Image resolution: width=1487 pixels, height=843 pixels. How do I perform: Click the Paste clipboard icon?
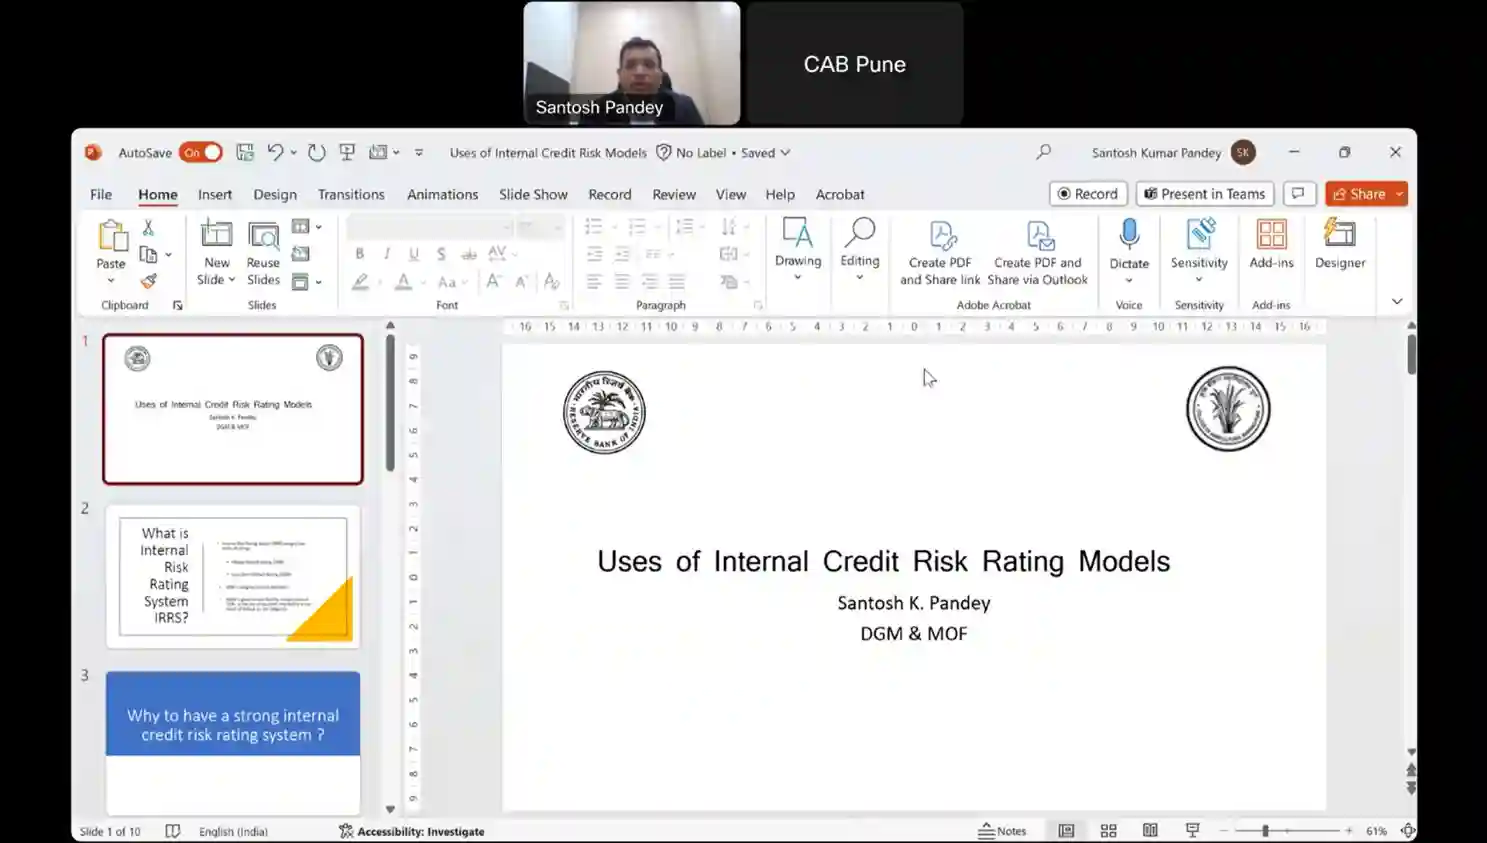pyautogui.click(x=112, y=237)
